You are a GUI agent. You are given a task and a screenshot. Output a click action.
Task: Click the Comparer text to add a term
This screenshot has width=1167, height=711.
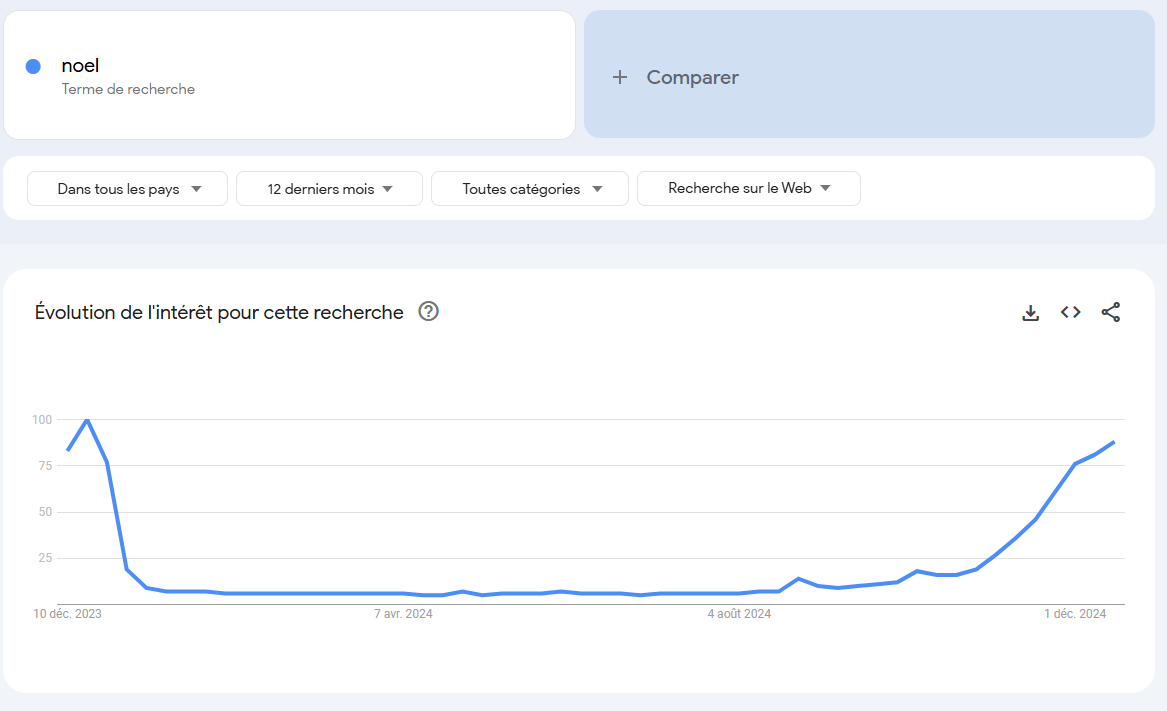(692, 77)
